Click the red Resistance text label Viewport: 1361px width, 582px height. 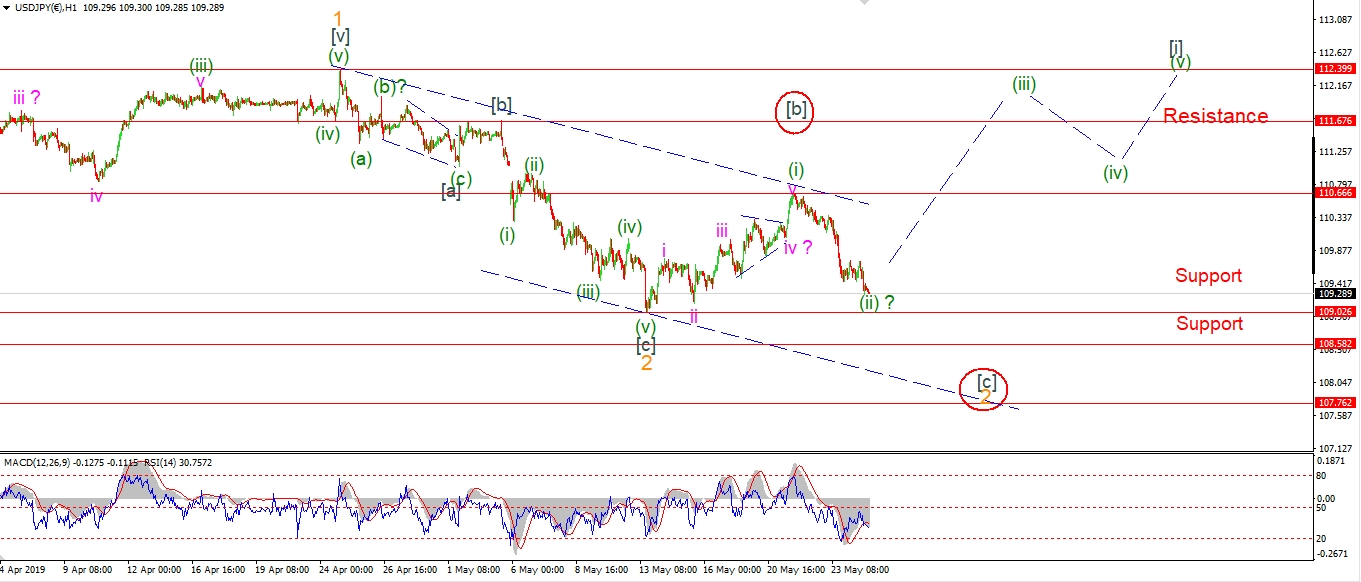point(1215,116)
